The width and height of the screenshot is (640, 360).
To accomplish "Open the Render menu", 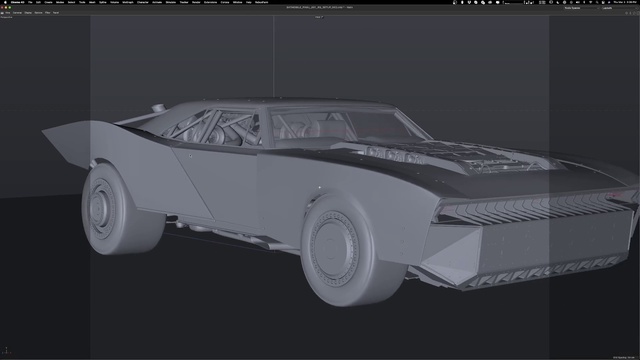I will click(x=196, y=2).
